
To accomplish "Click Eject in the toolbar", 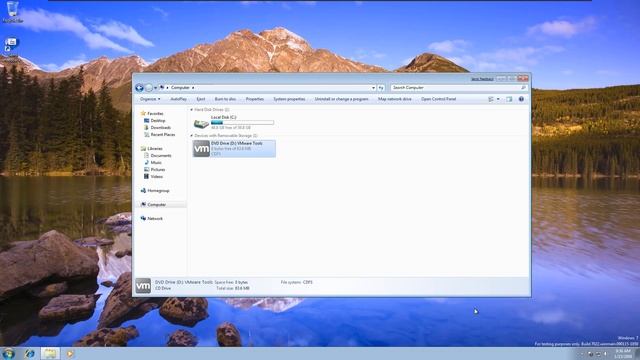I will [201, 99].
